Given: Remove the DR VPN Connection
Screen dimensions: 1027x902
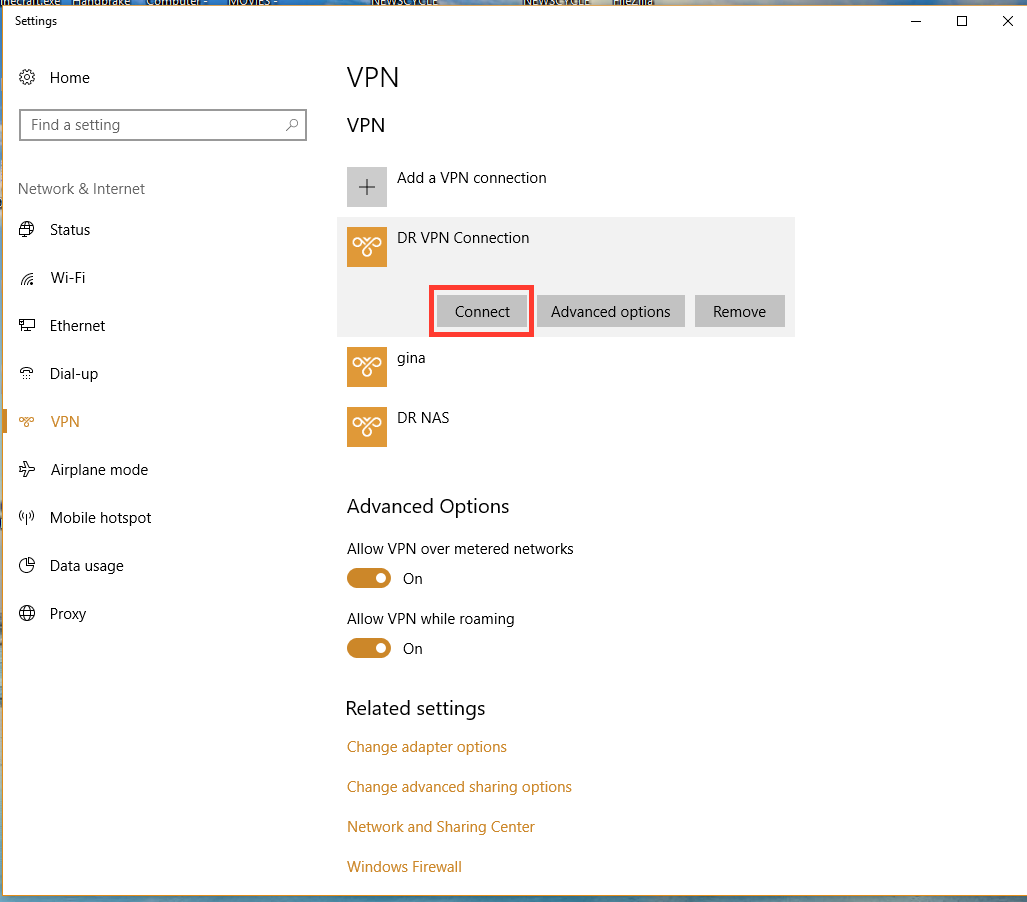Looking at the screenshot, I should pos(739,312).
